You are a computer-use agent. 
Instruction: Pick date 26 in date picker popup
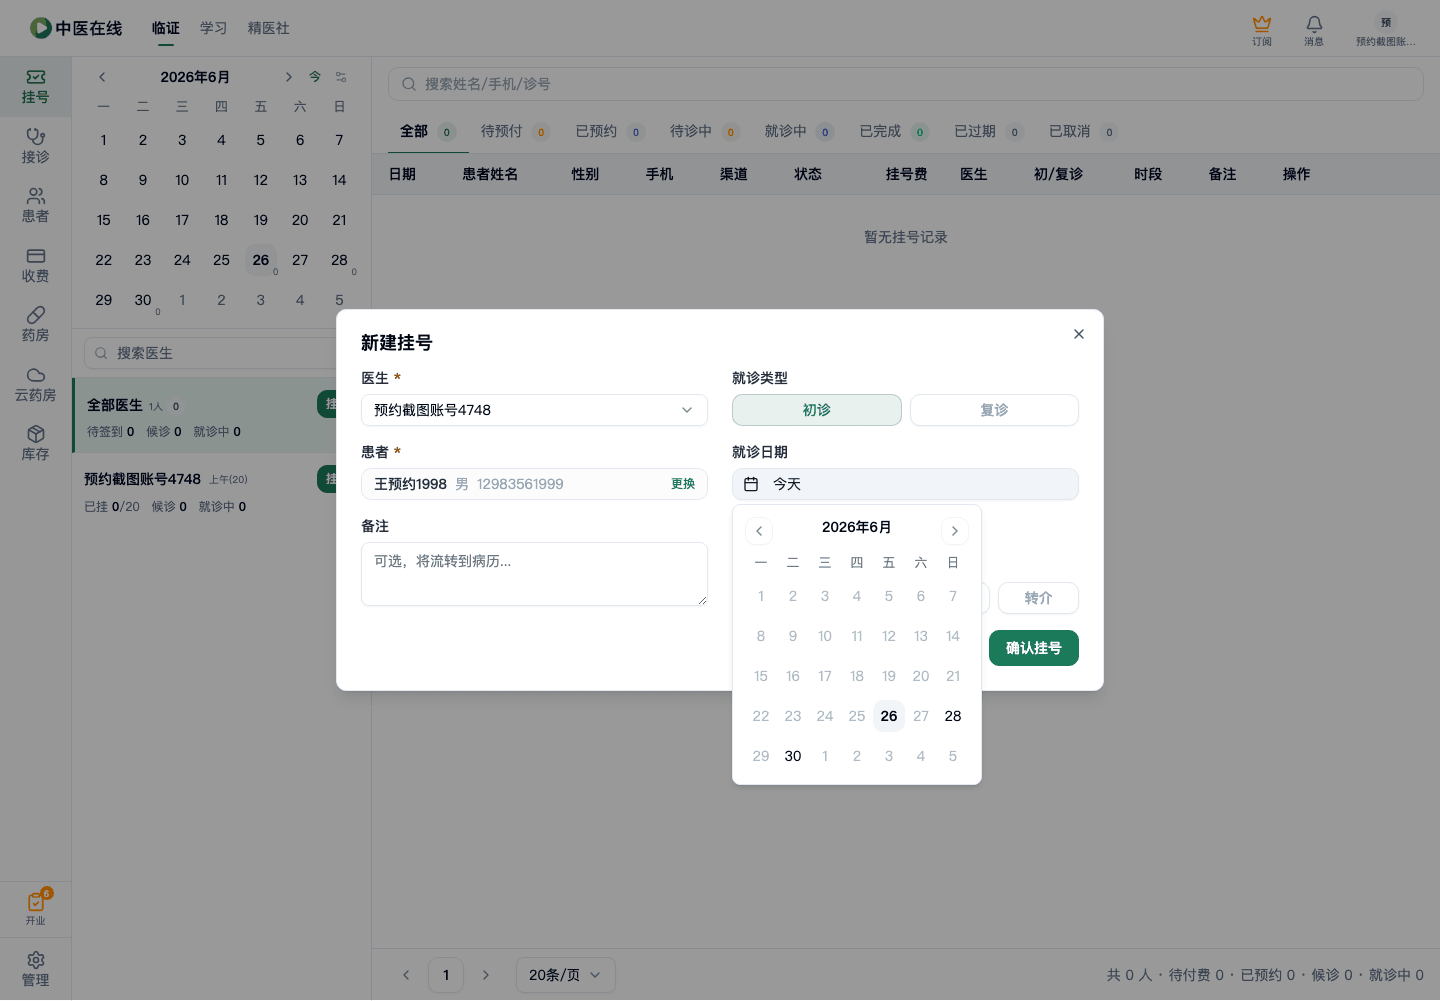point(889,716)
